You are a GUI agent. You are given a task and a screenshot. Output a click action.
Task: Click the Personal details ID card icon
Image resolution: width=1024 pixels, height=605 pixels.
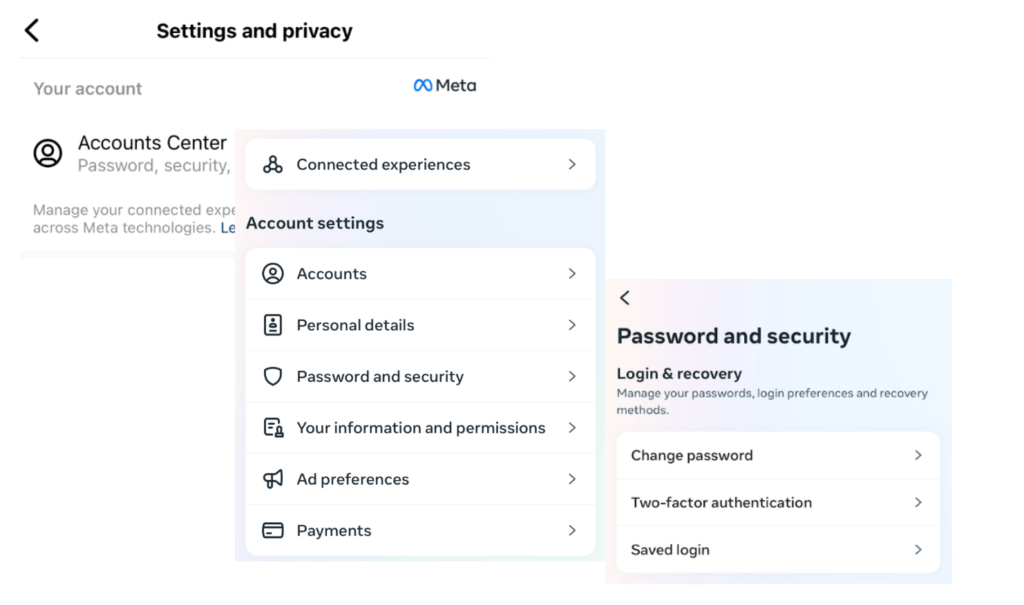[271, 325]
